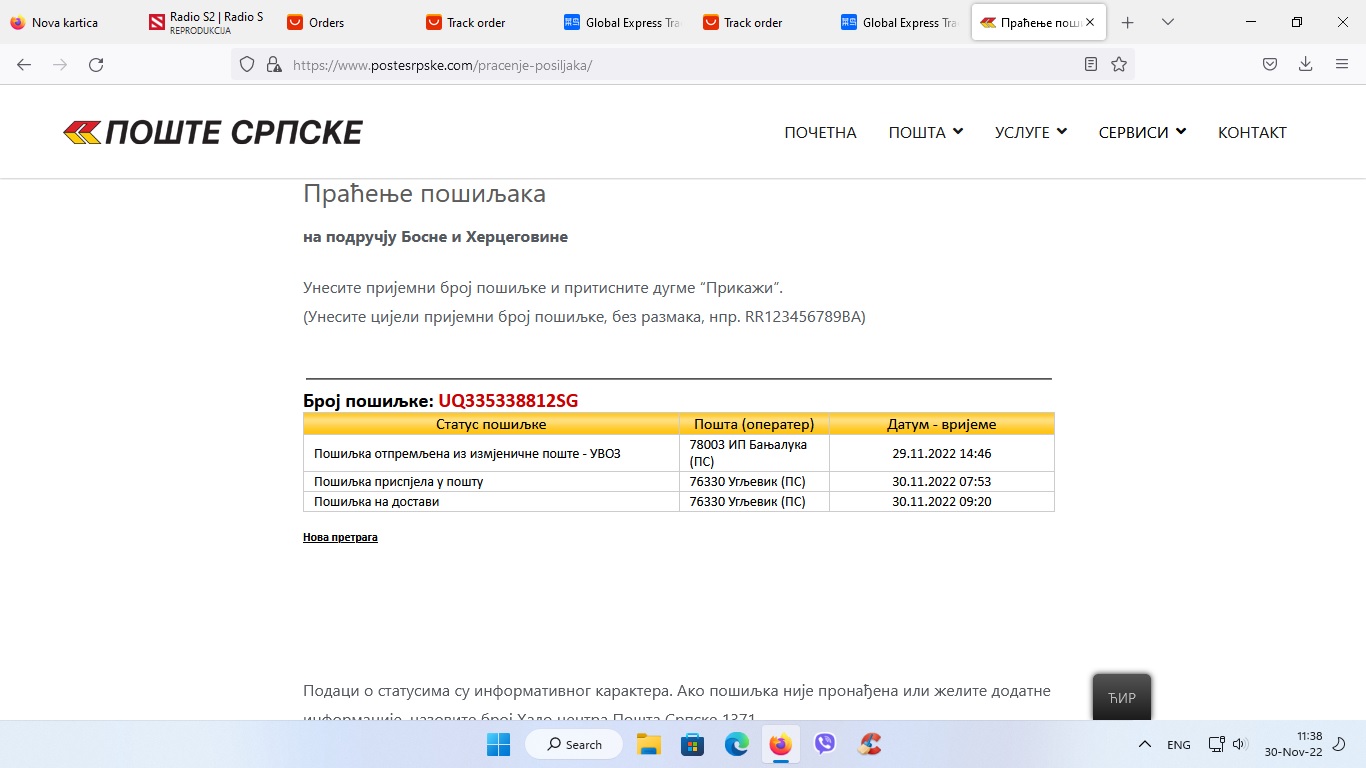Reload the page with the refresh icon
1366x768 pixels.
pos(96,64)
